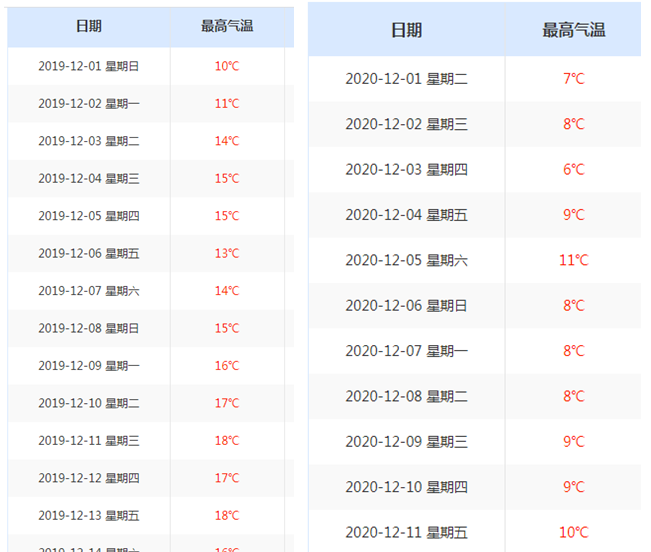Click the 17℃ value for 2019-12-10
This screenshot has height=552, width=651.
click(227, 403)
